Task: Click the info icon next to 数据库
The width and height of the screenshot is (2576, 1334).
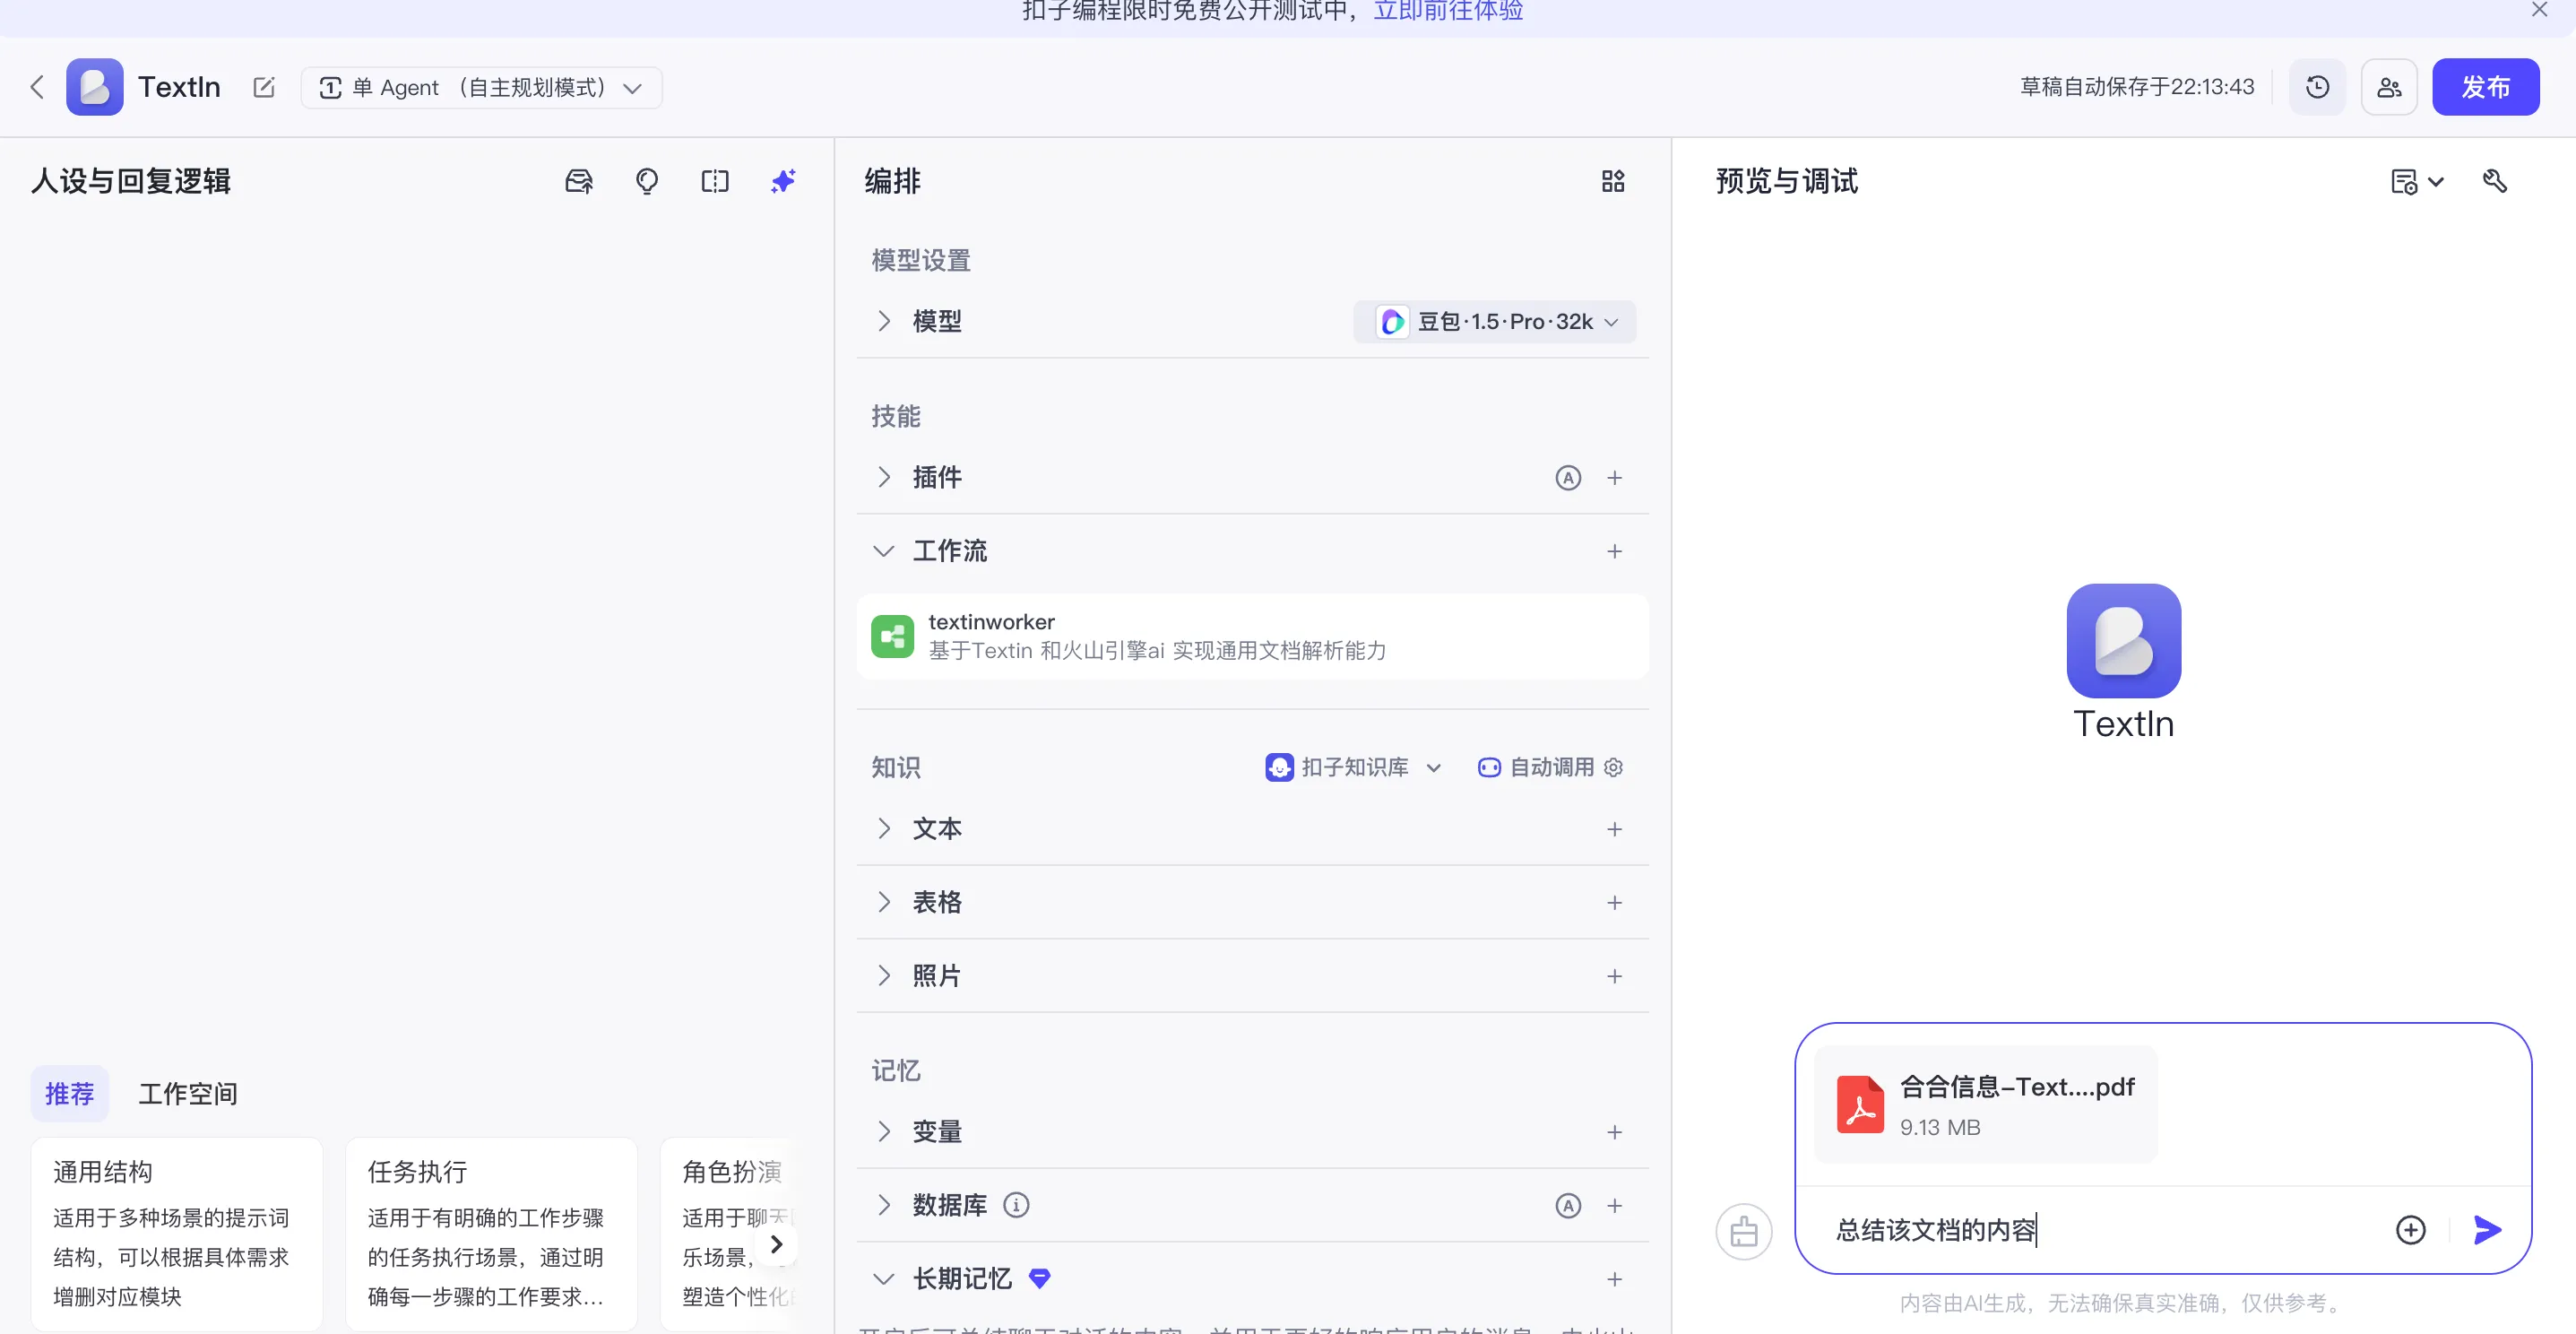Action: tap(1016, 1205)
